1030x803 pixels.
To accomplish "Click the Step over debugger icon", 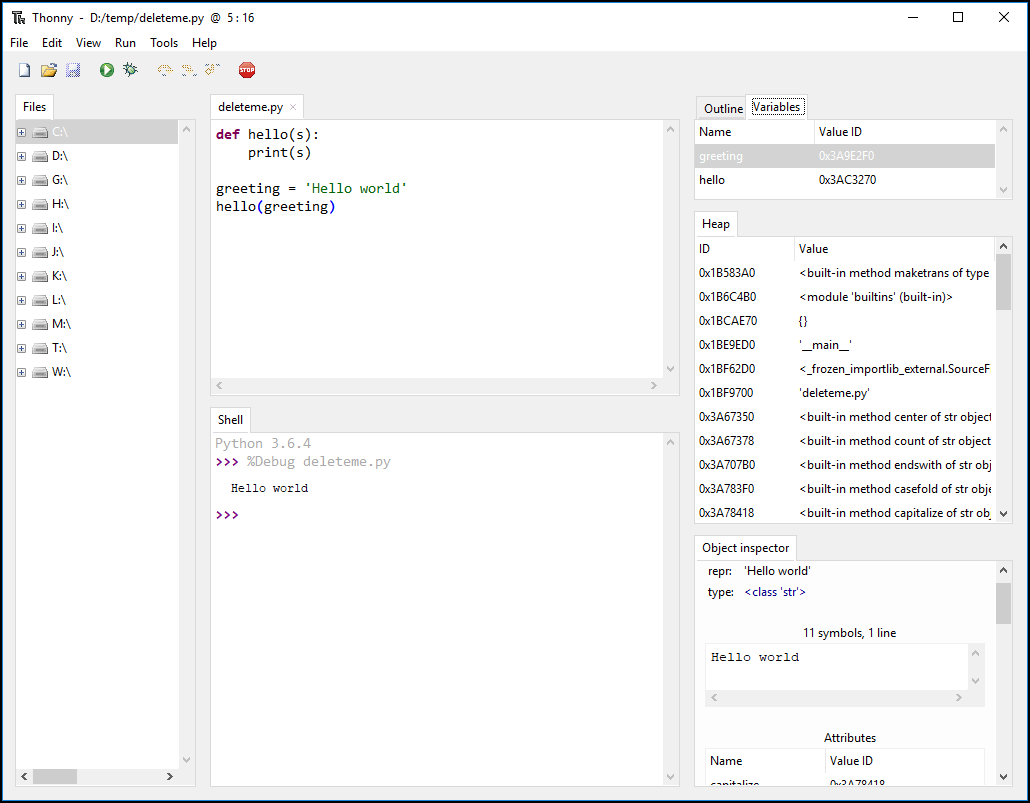I will tap(165, 70).
